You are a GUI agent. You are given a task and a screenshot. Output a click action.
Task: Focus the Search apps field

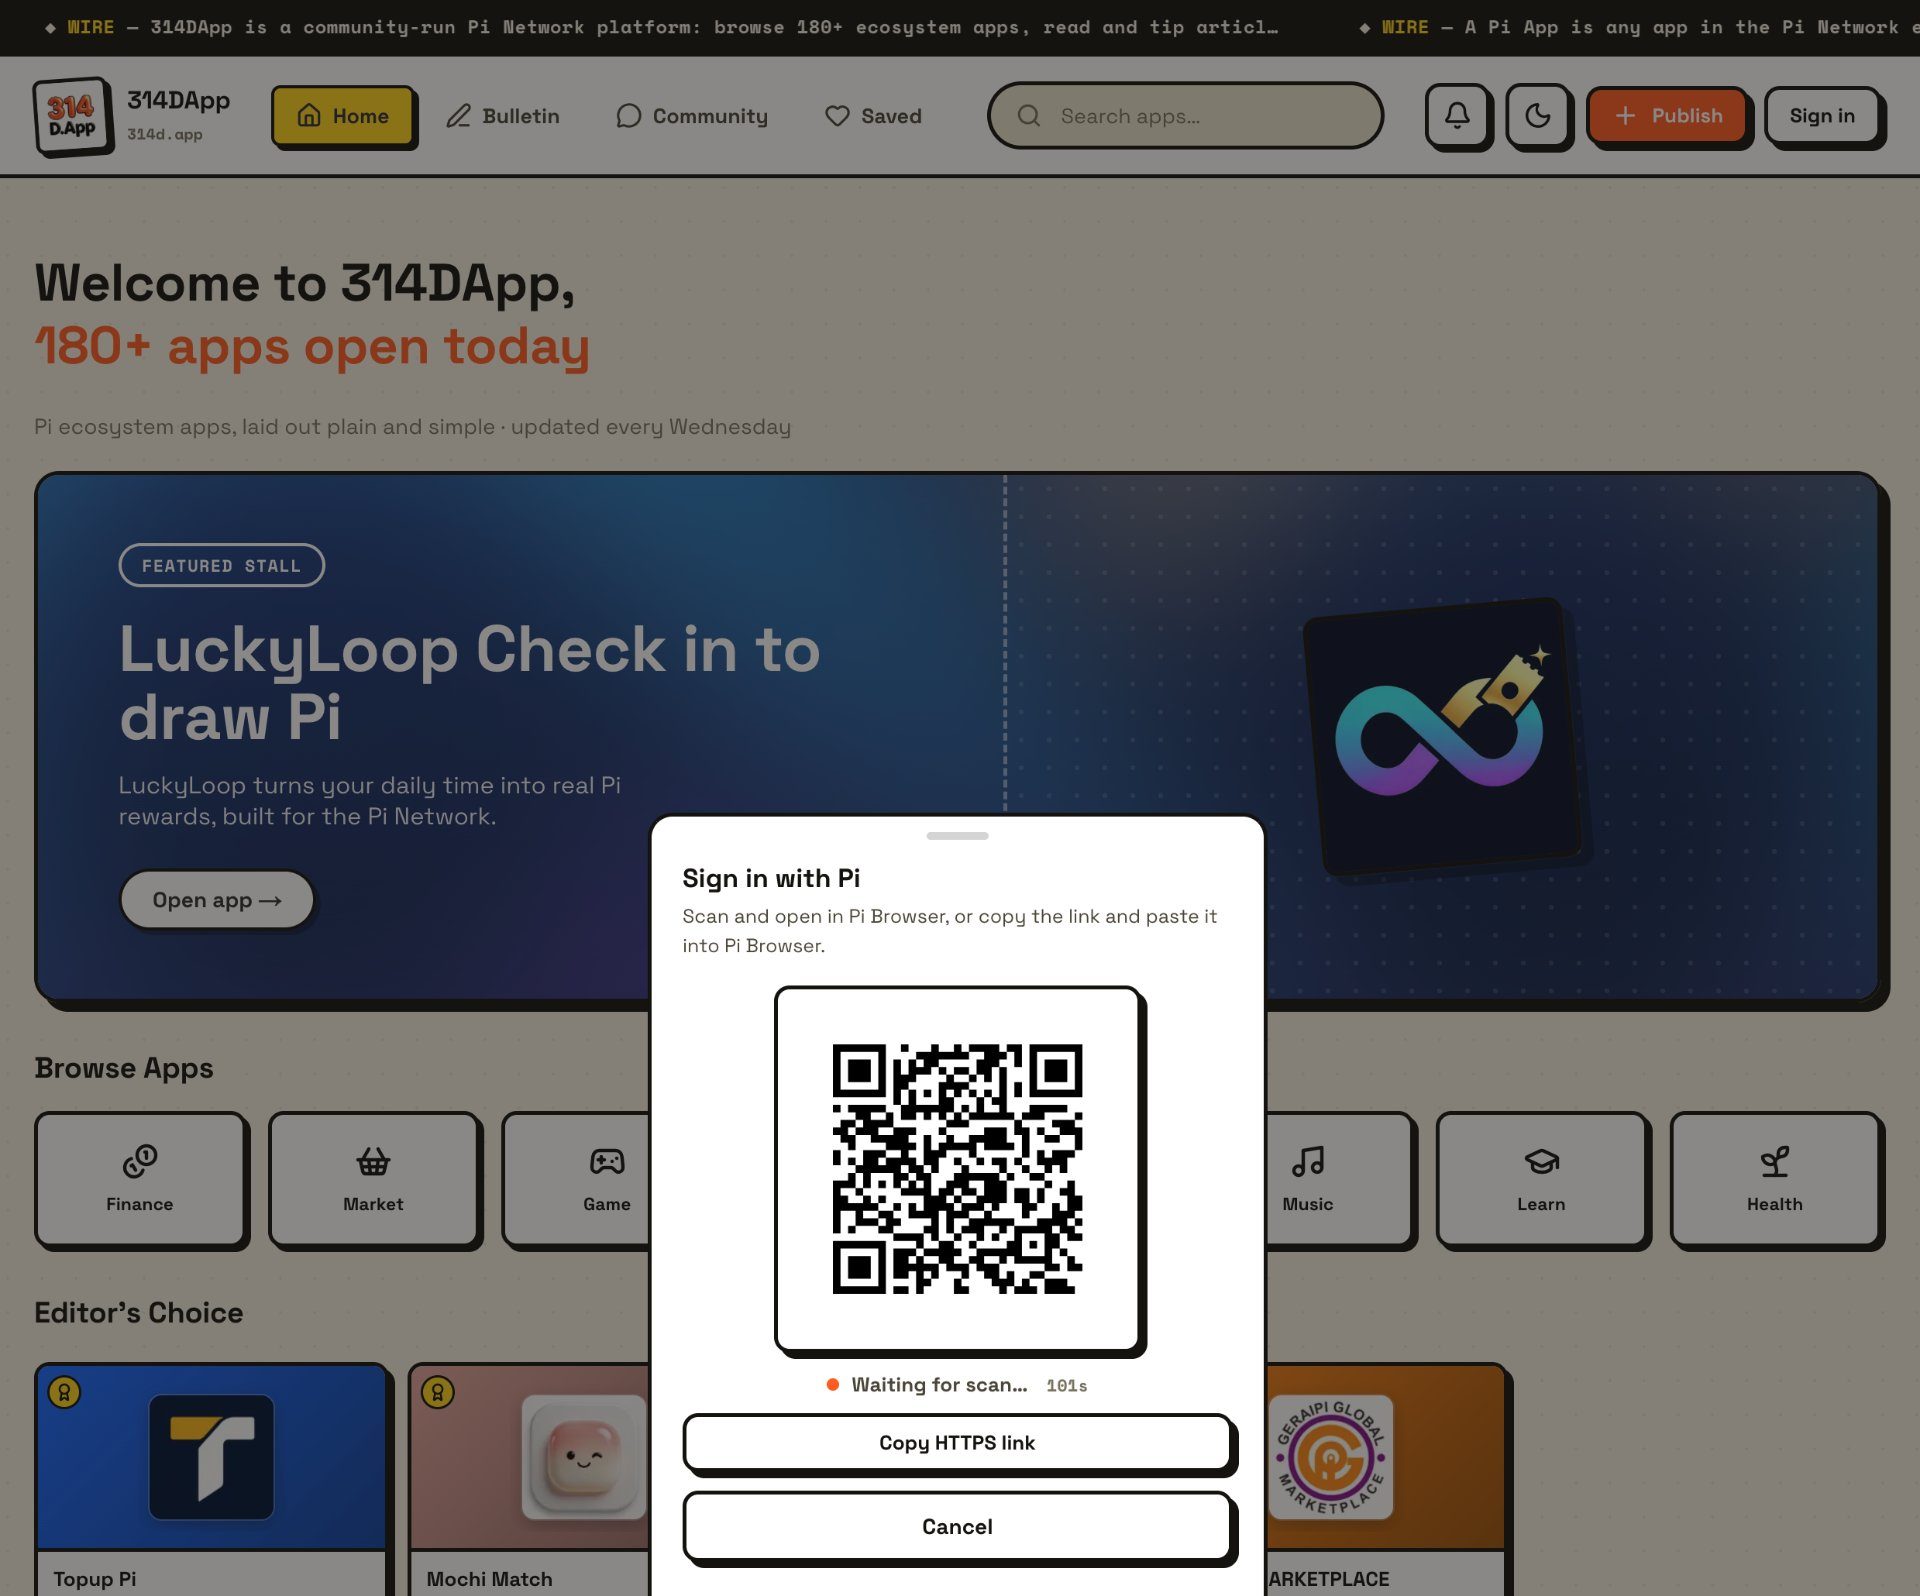[1185, 116]
